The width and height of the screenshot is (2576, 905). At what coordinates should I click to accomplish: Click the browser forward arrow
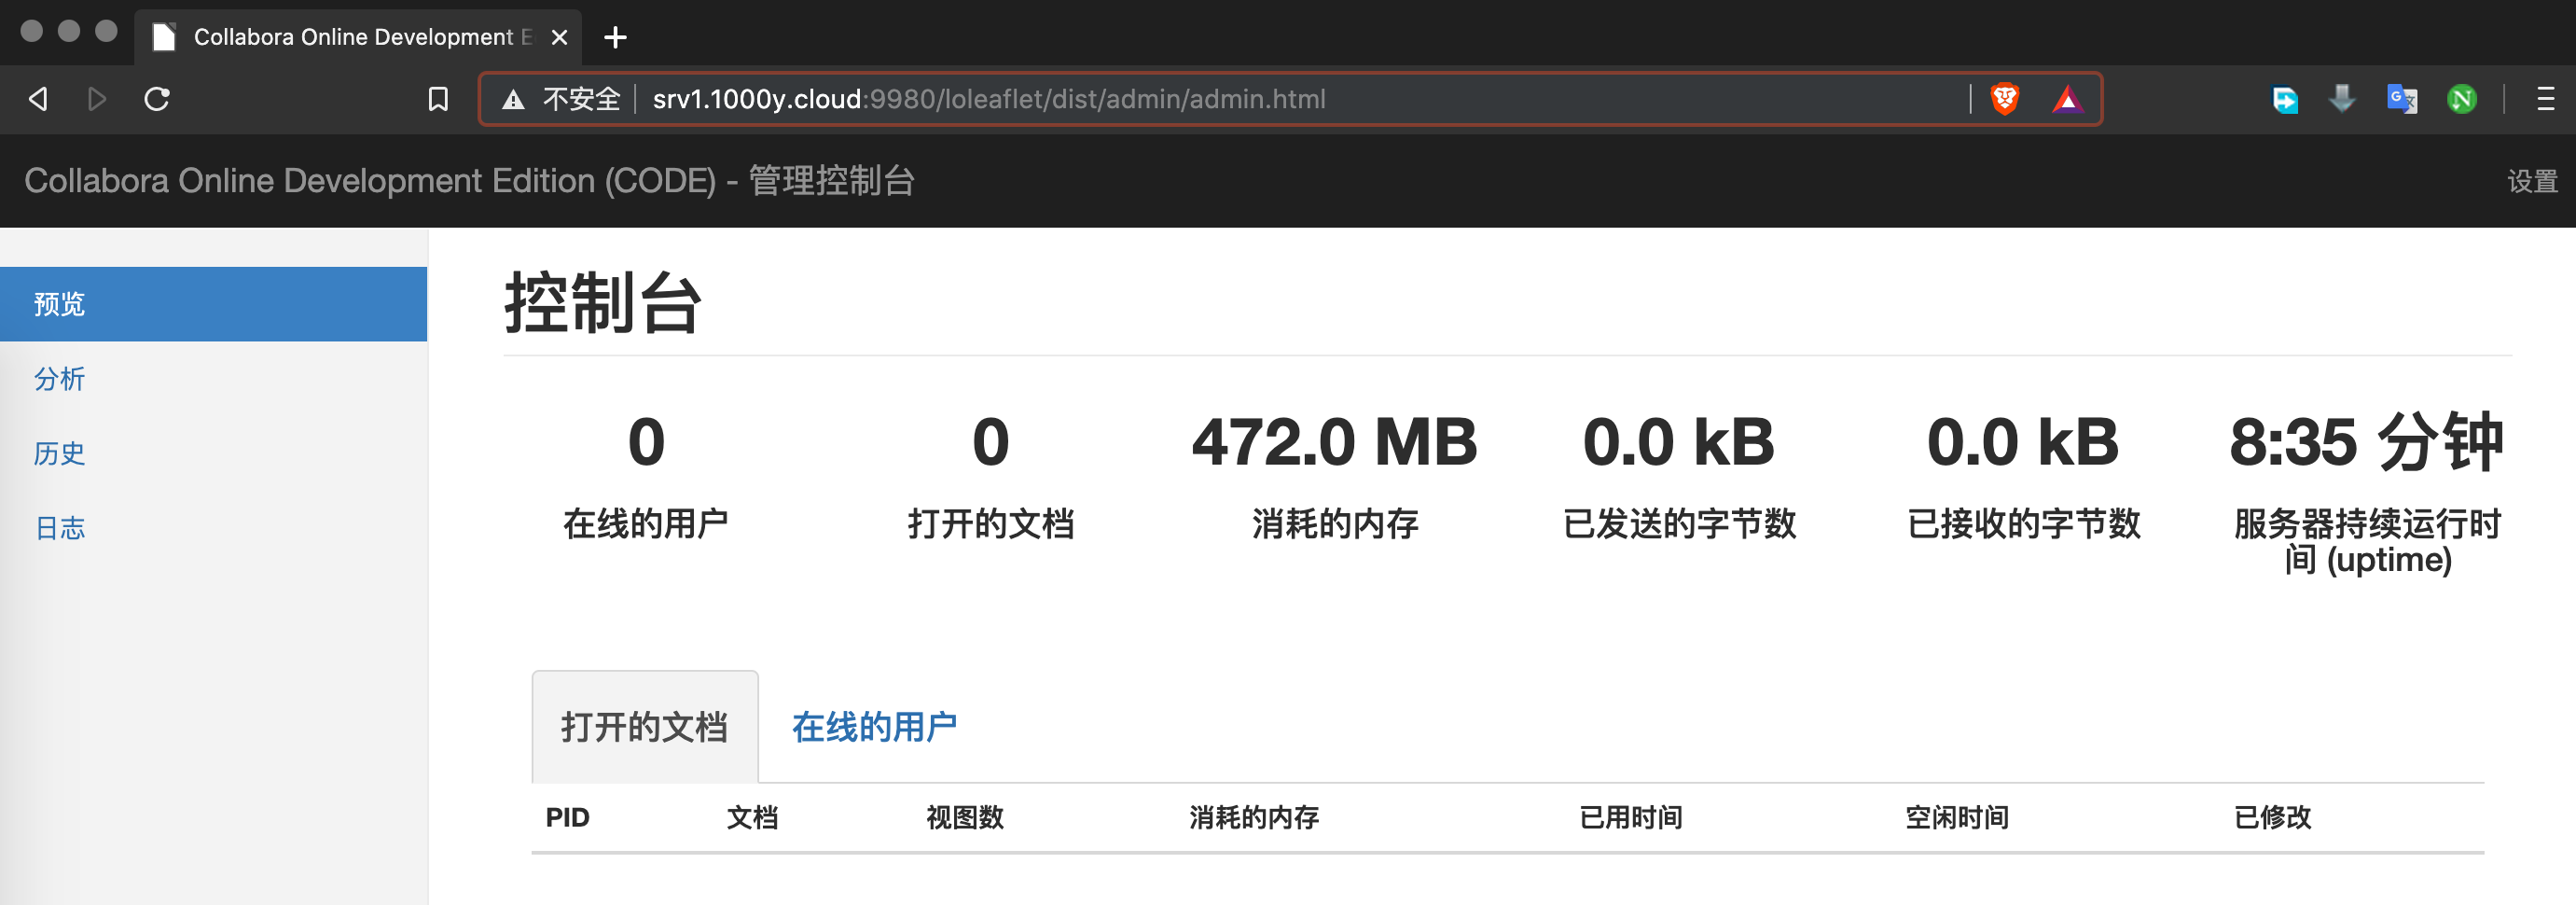tap(97, 99)
